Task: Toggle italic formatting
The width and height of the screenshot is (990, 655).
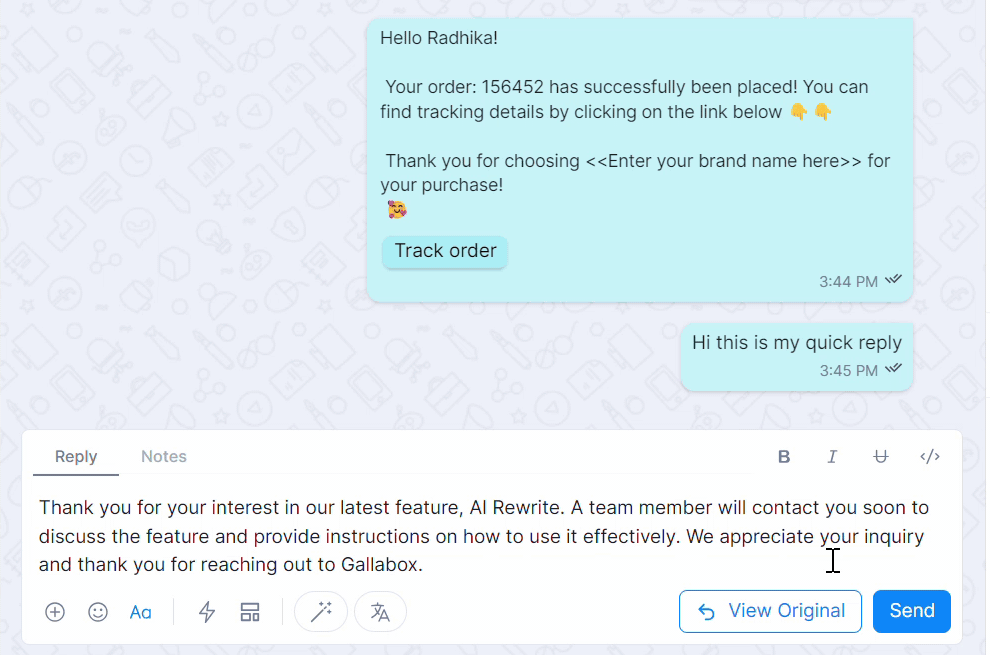Action: click(x=832, y=457)
